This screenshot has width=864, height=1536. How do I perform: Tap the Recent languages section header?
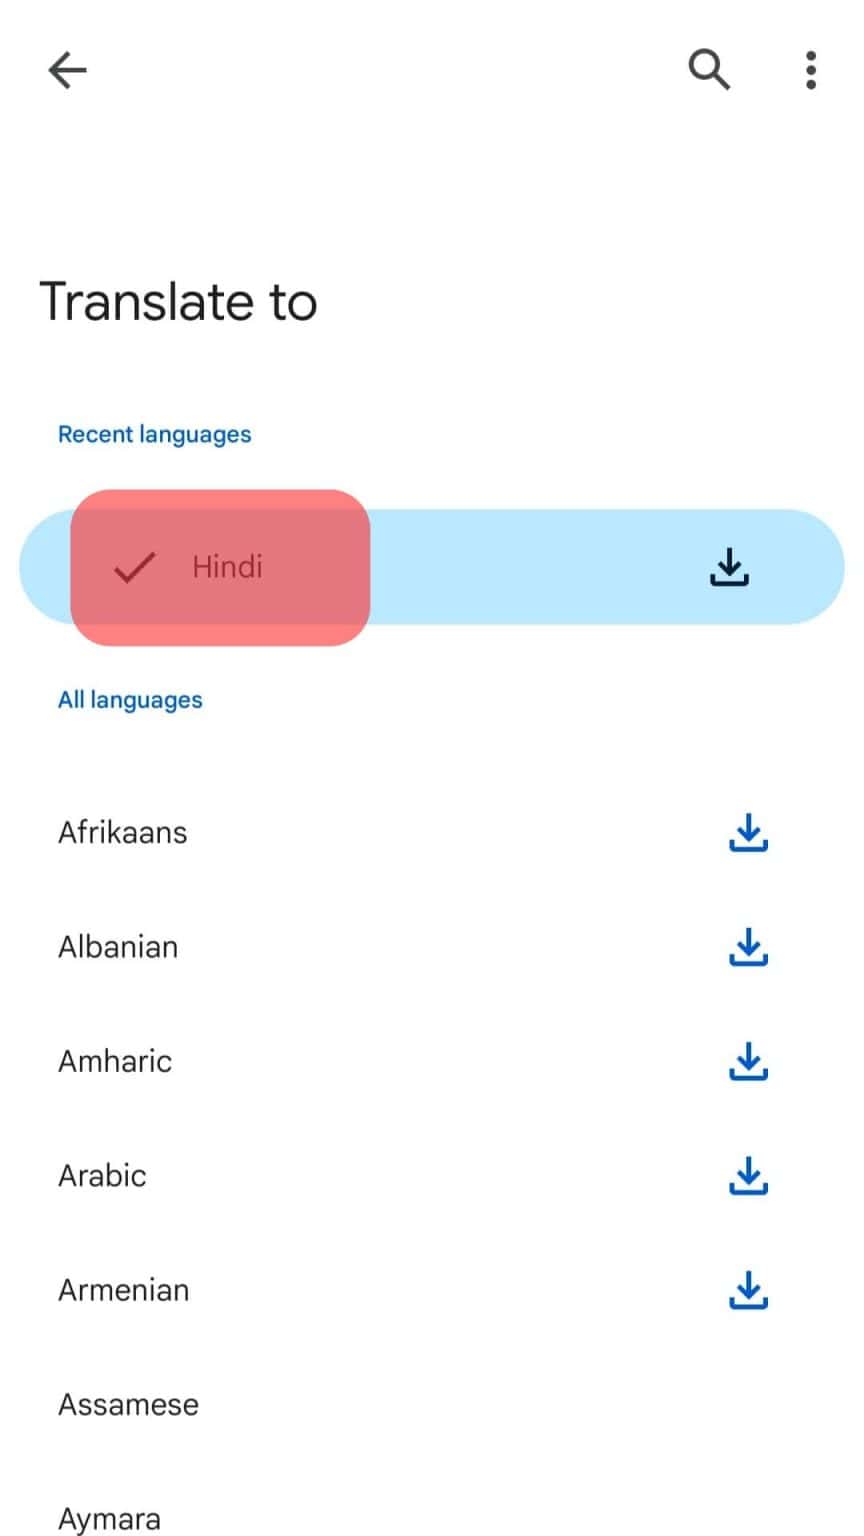[x=154, y=435]
